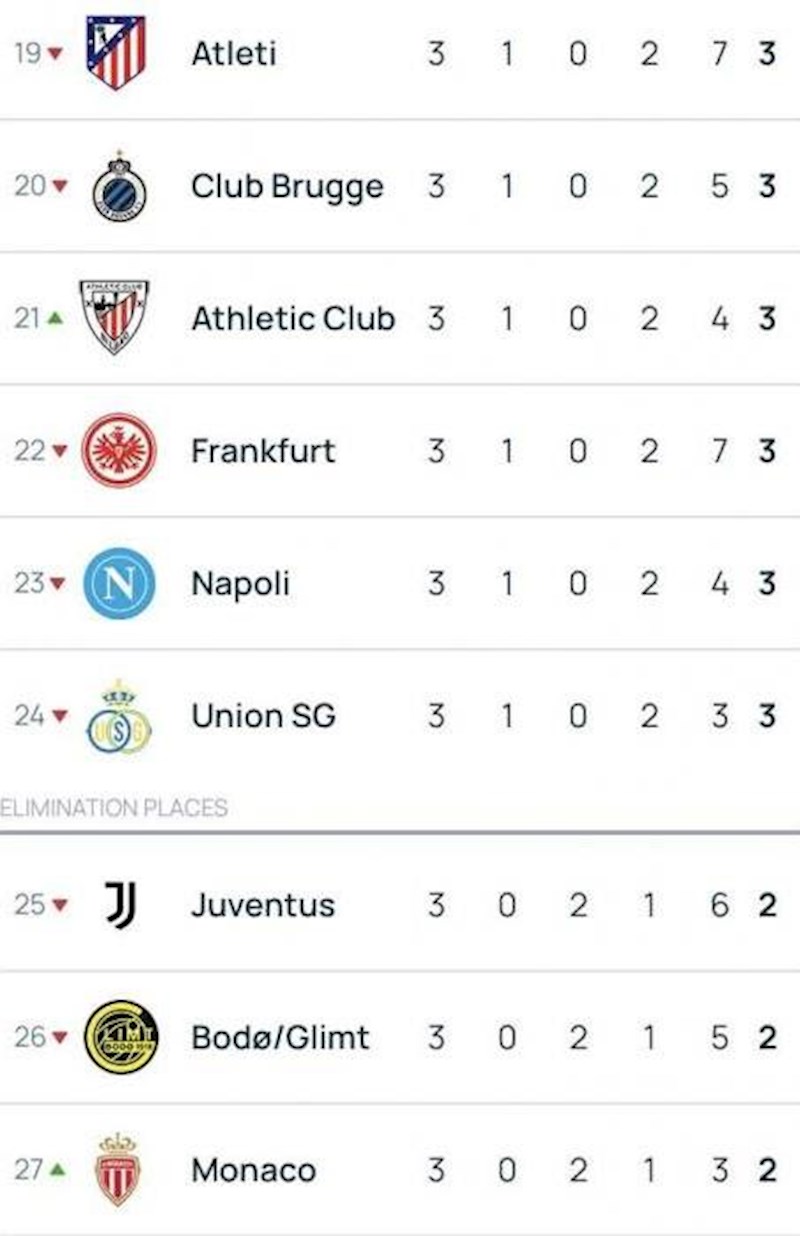Click the Club Brugge crest icon
The height and width of the screenshot is (1236, 800).
click(119, 187)
